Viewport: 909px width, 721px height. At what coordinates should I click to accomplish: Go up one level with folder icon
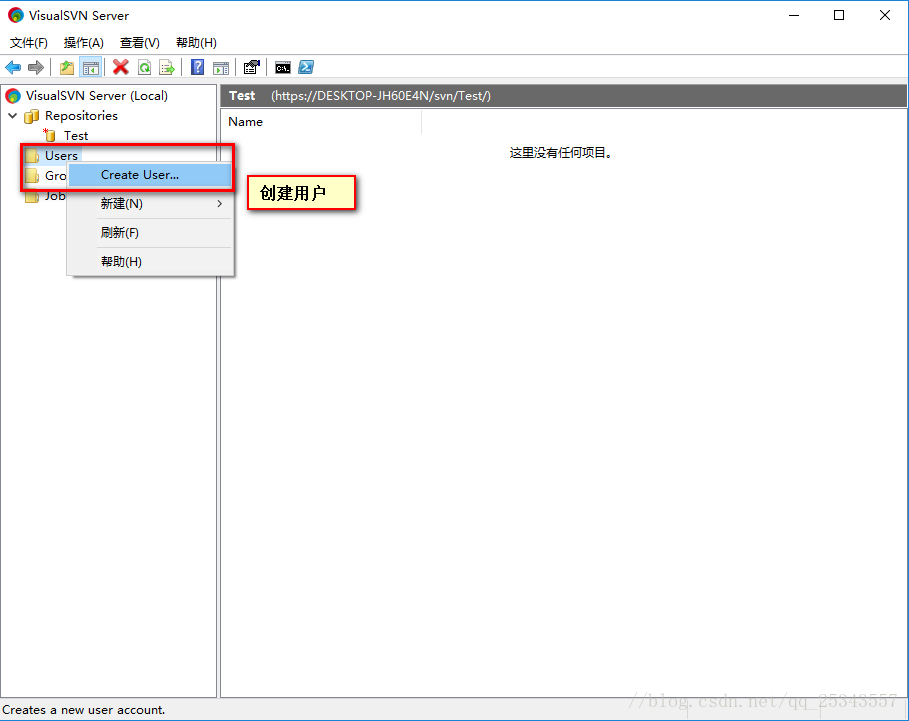pos(67,68)
